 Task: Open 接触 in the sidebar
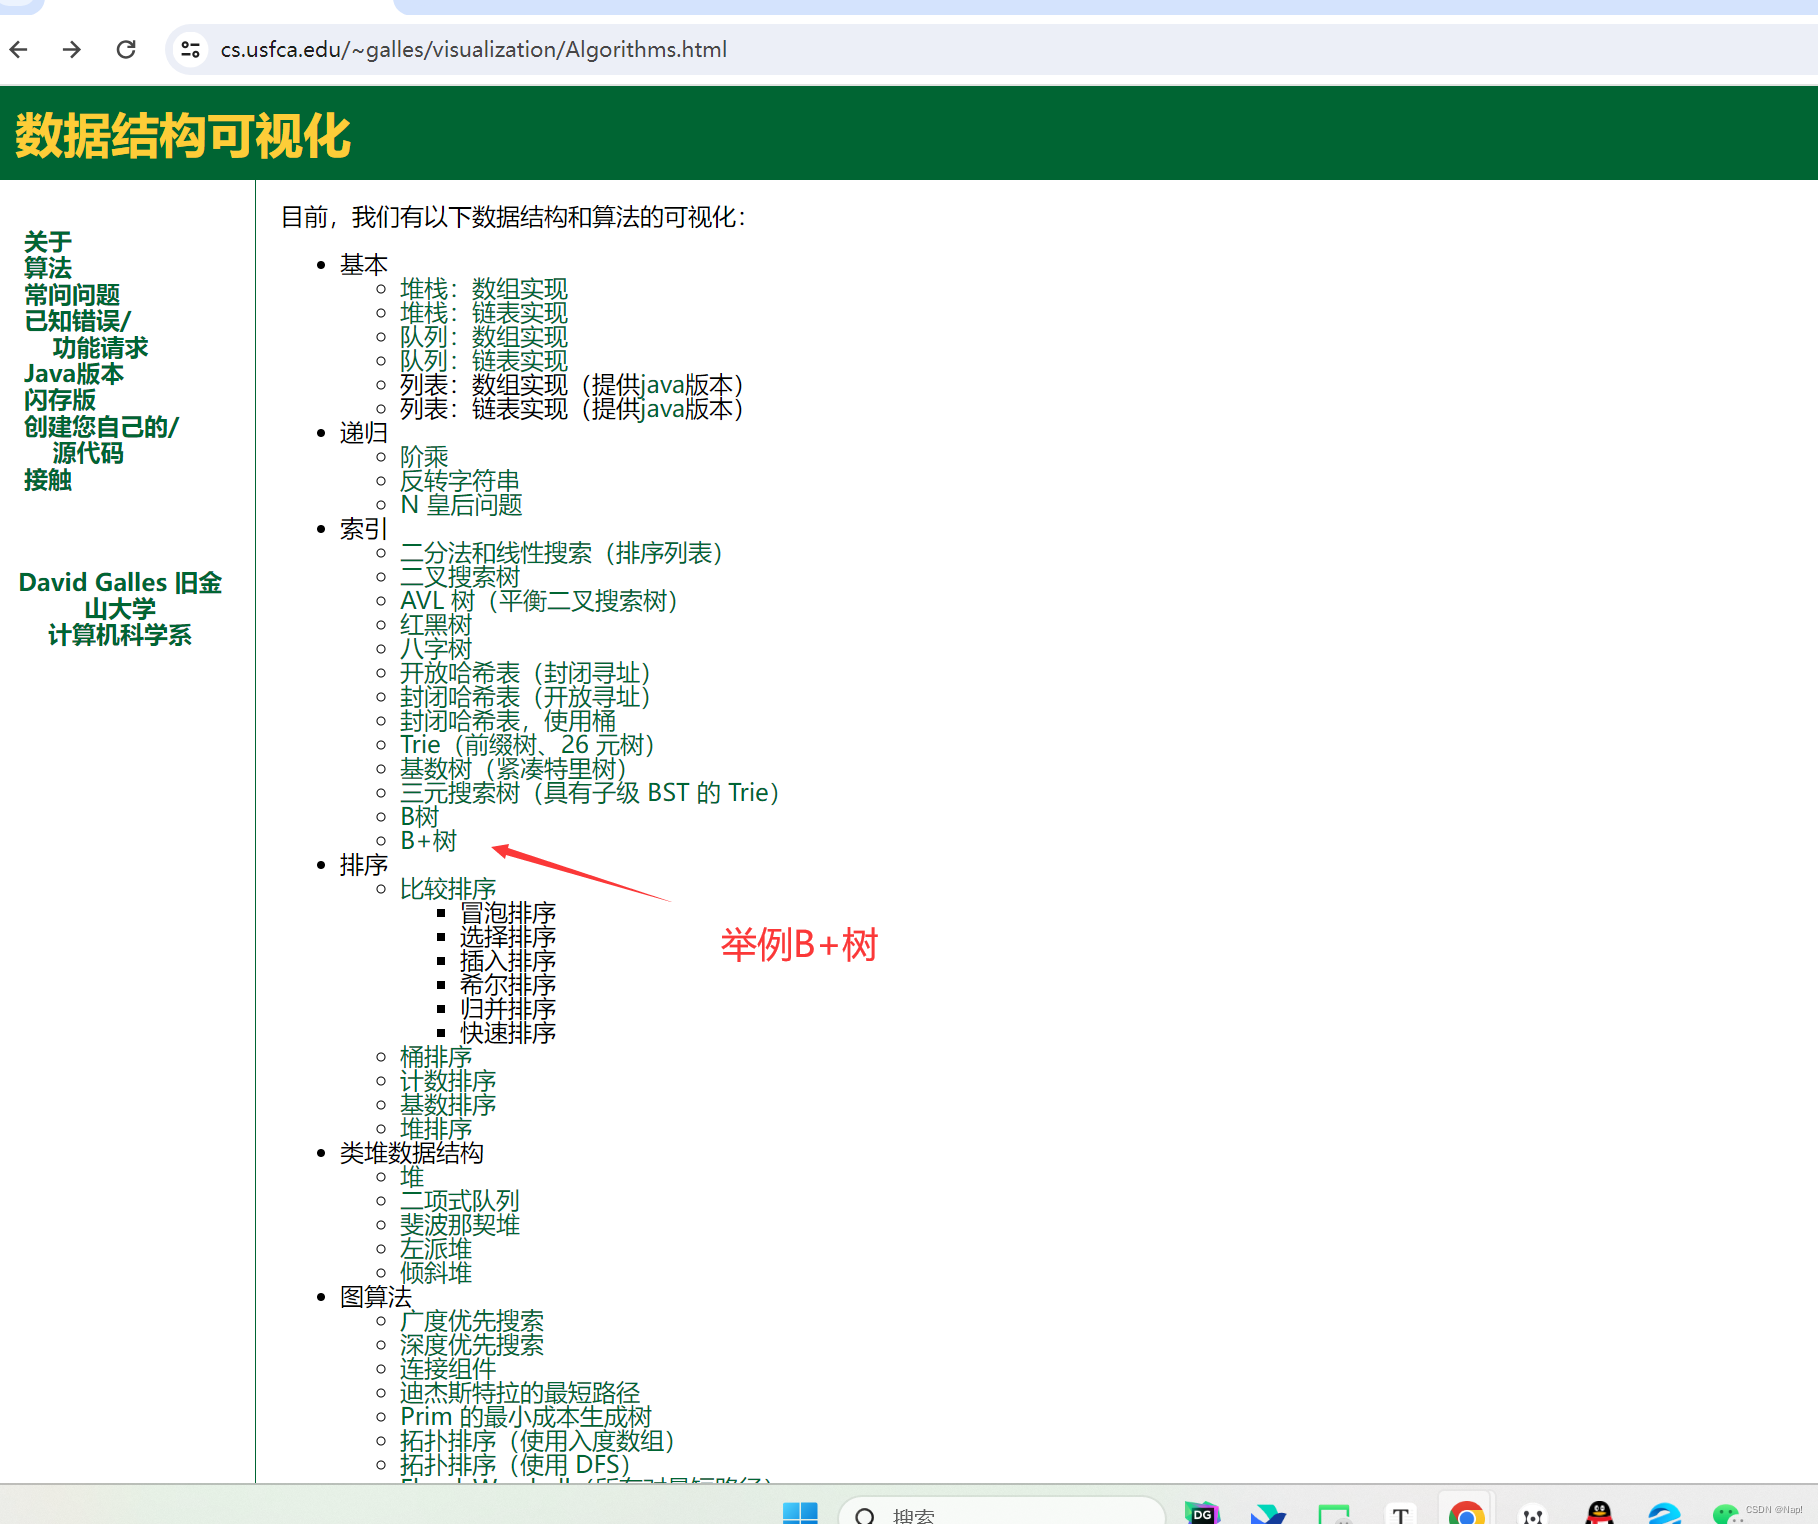pyautogui.click(x=48, y=480)
